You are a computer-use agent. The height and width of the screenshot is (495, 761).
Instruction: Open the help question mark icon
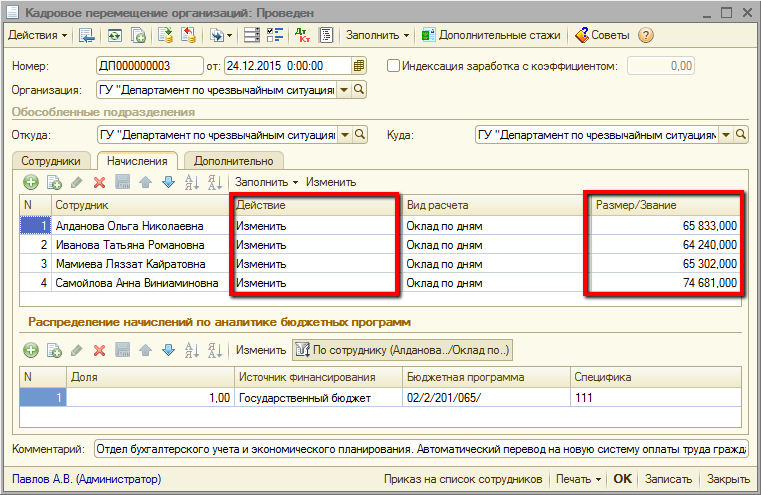click(646, 35)
